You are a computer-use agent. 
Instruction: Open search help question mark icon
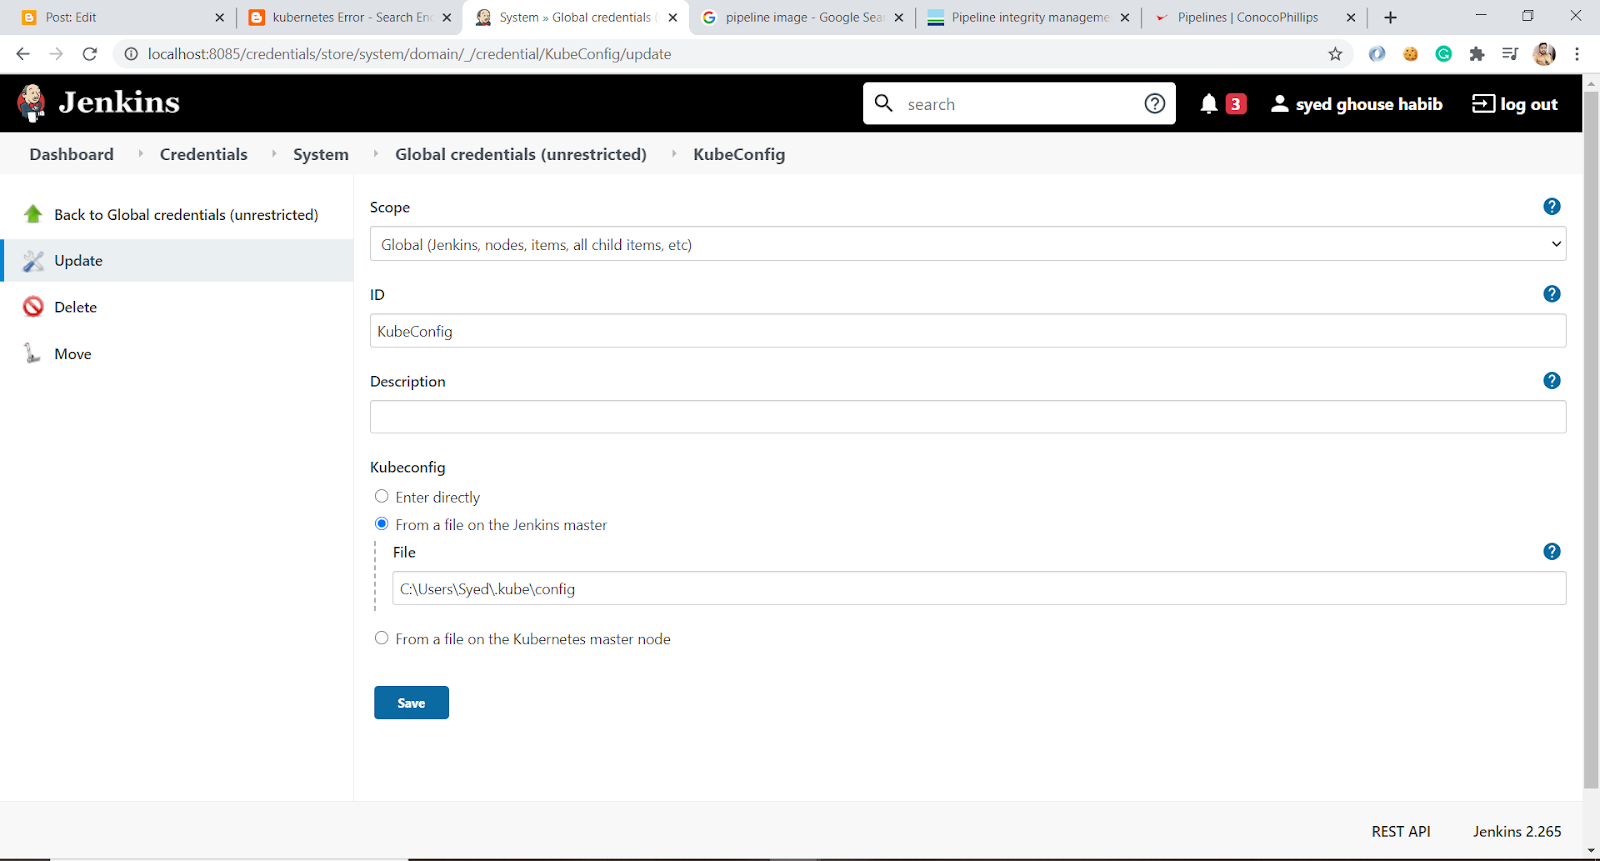(x=1155, y=103)
